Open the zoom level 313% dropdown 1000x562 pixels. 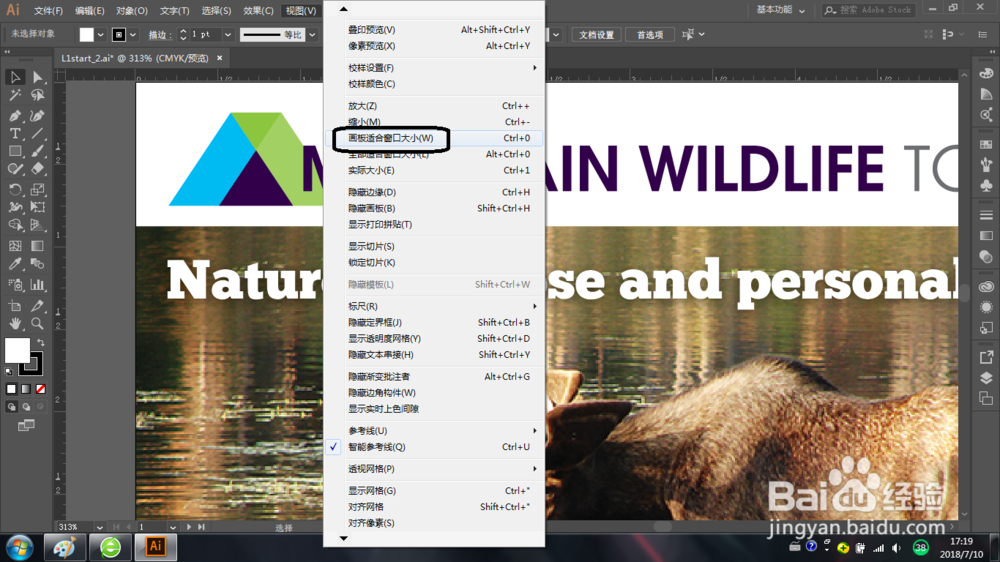click(x=99, y=528)
